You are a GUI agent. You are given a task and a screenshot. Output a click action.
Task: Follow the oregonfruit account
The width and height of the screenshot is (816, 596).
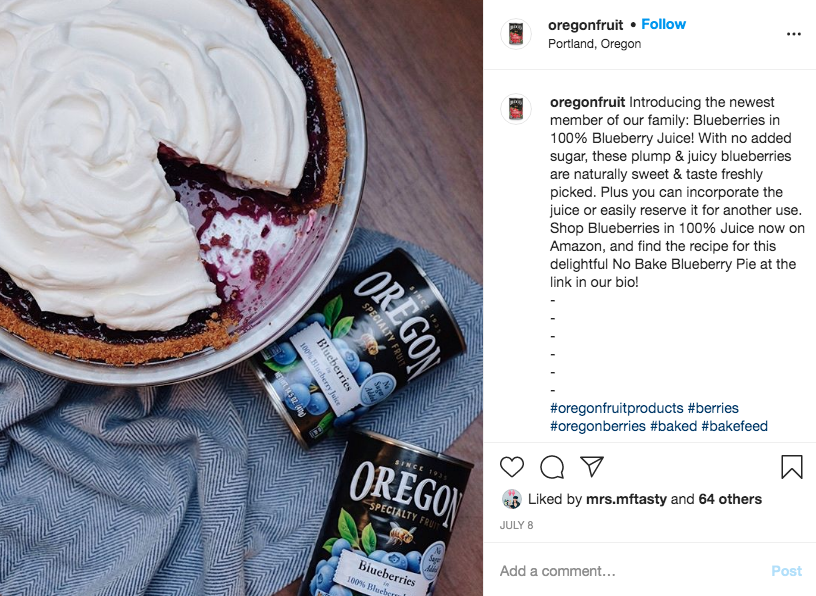pos(664,24)
